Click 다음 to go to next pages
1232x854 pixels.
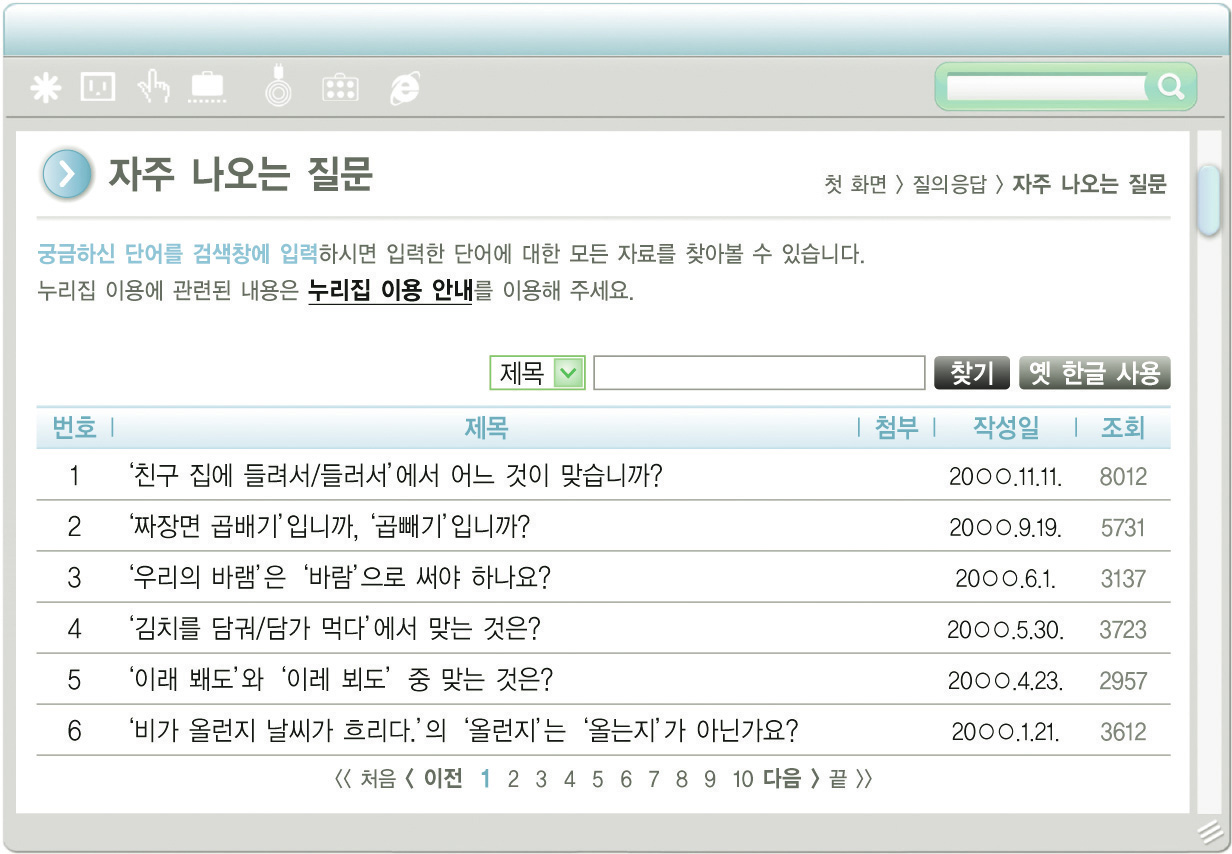(x=782, y=779)
